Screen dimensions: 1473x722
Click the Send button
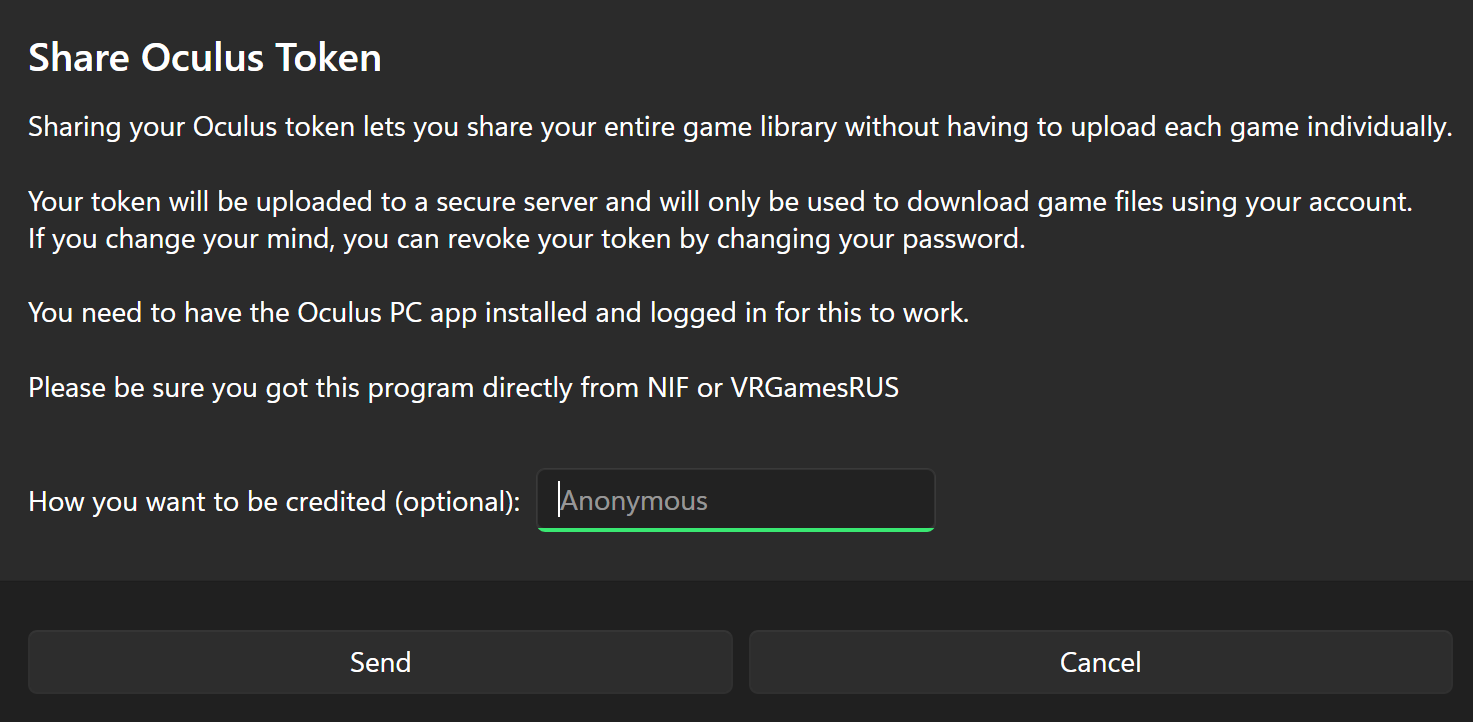tap(380, 662)
